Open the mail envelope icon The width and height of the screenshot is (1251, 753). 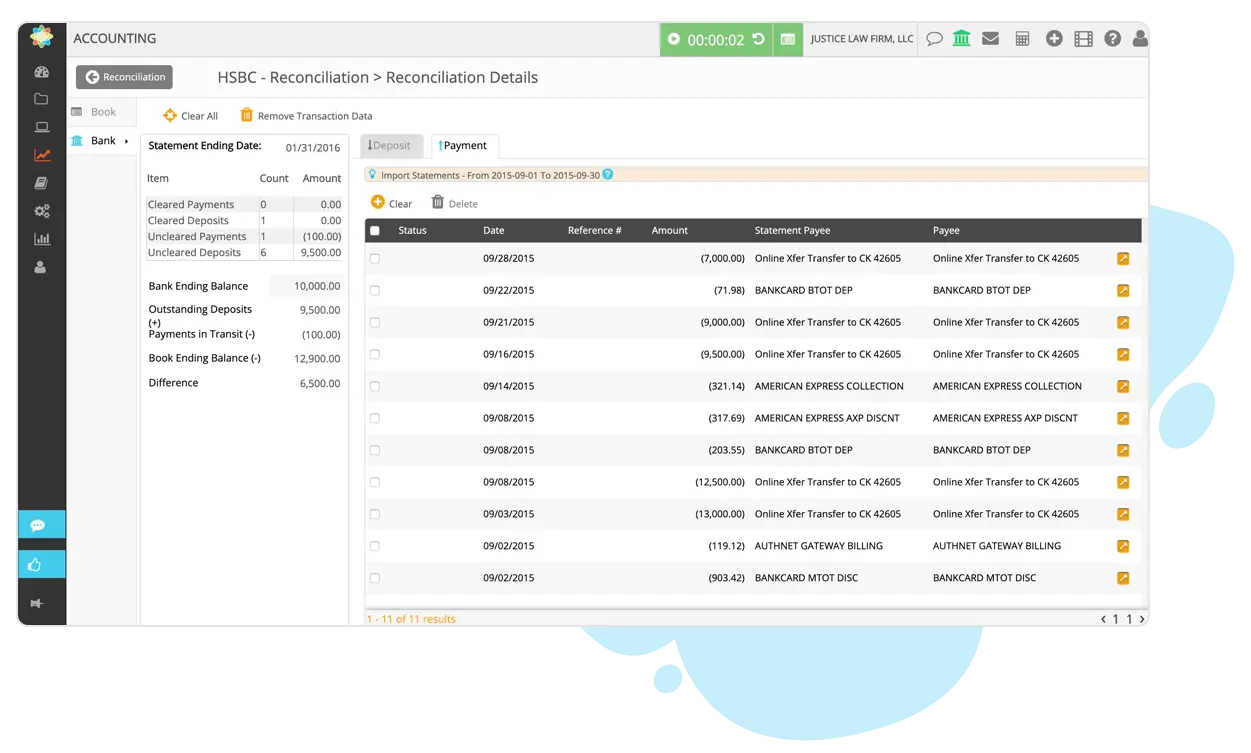click(990, 39)
